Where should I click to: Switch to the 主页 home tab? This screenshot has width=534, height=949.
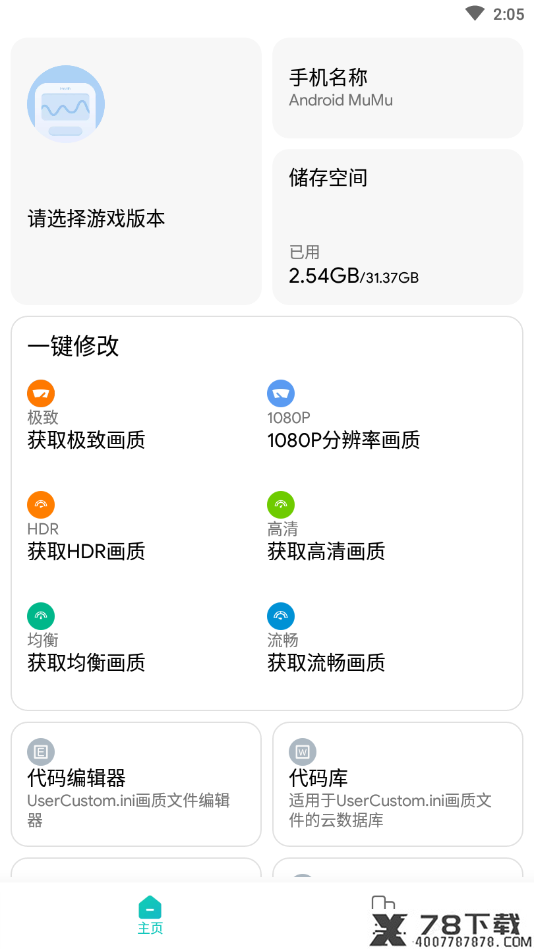click(150, 915)
